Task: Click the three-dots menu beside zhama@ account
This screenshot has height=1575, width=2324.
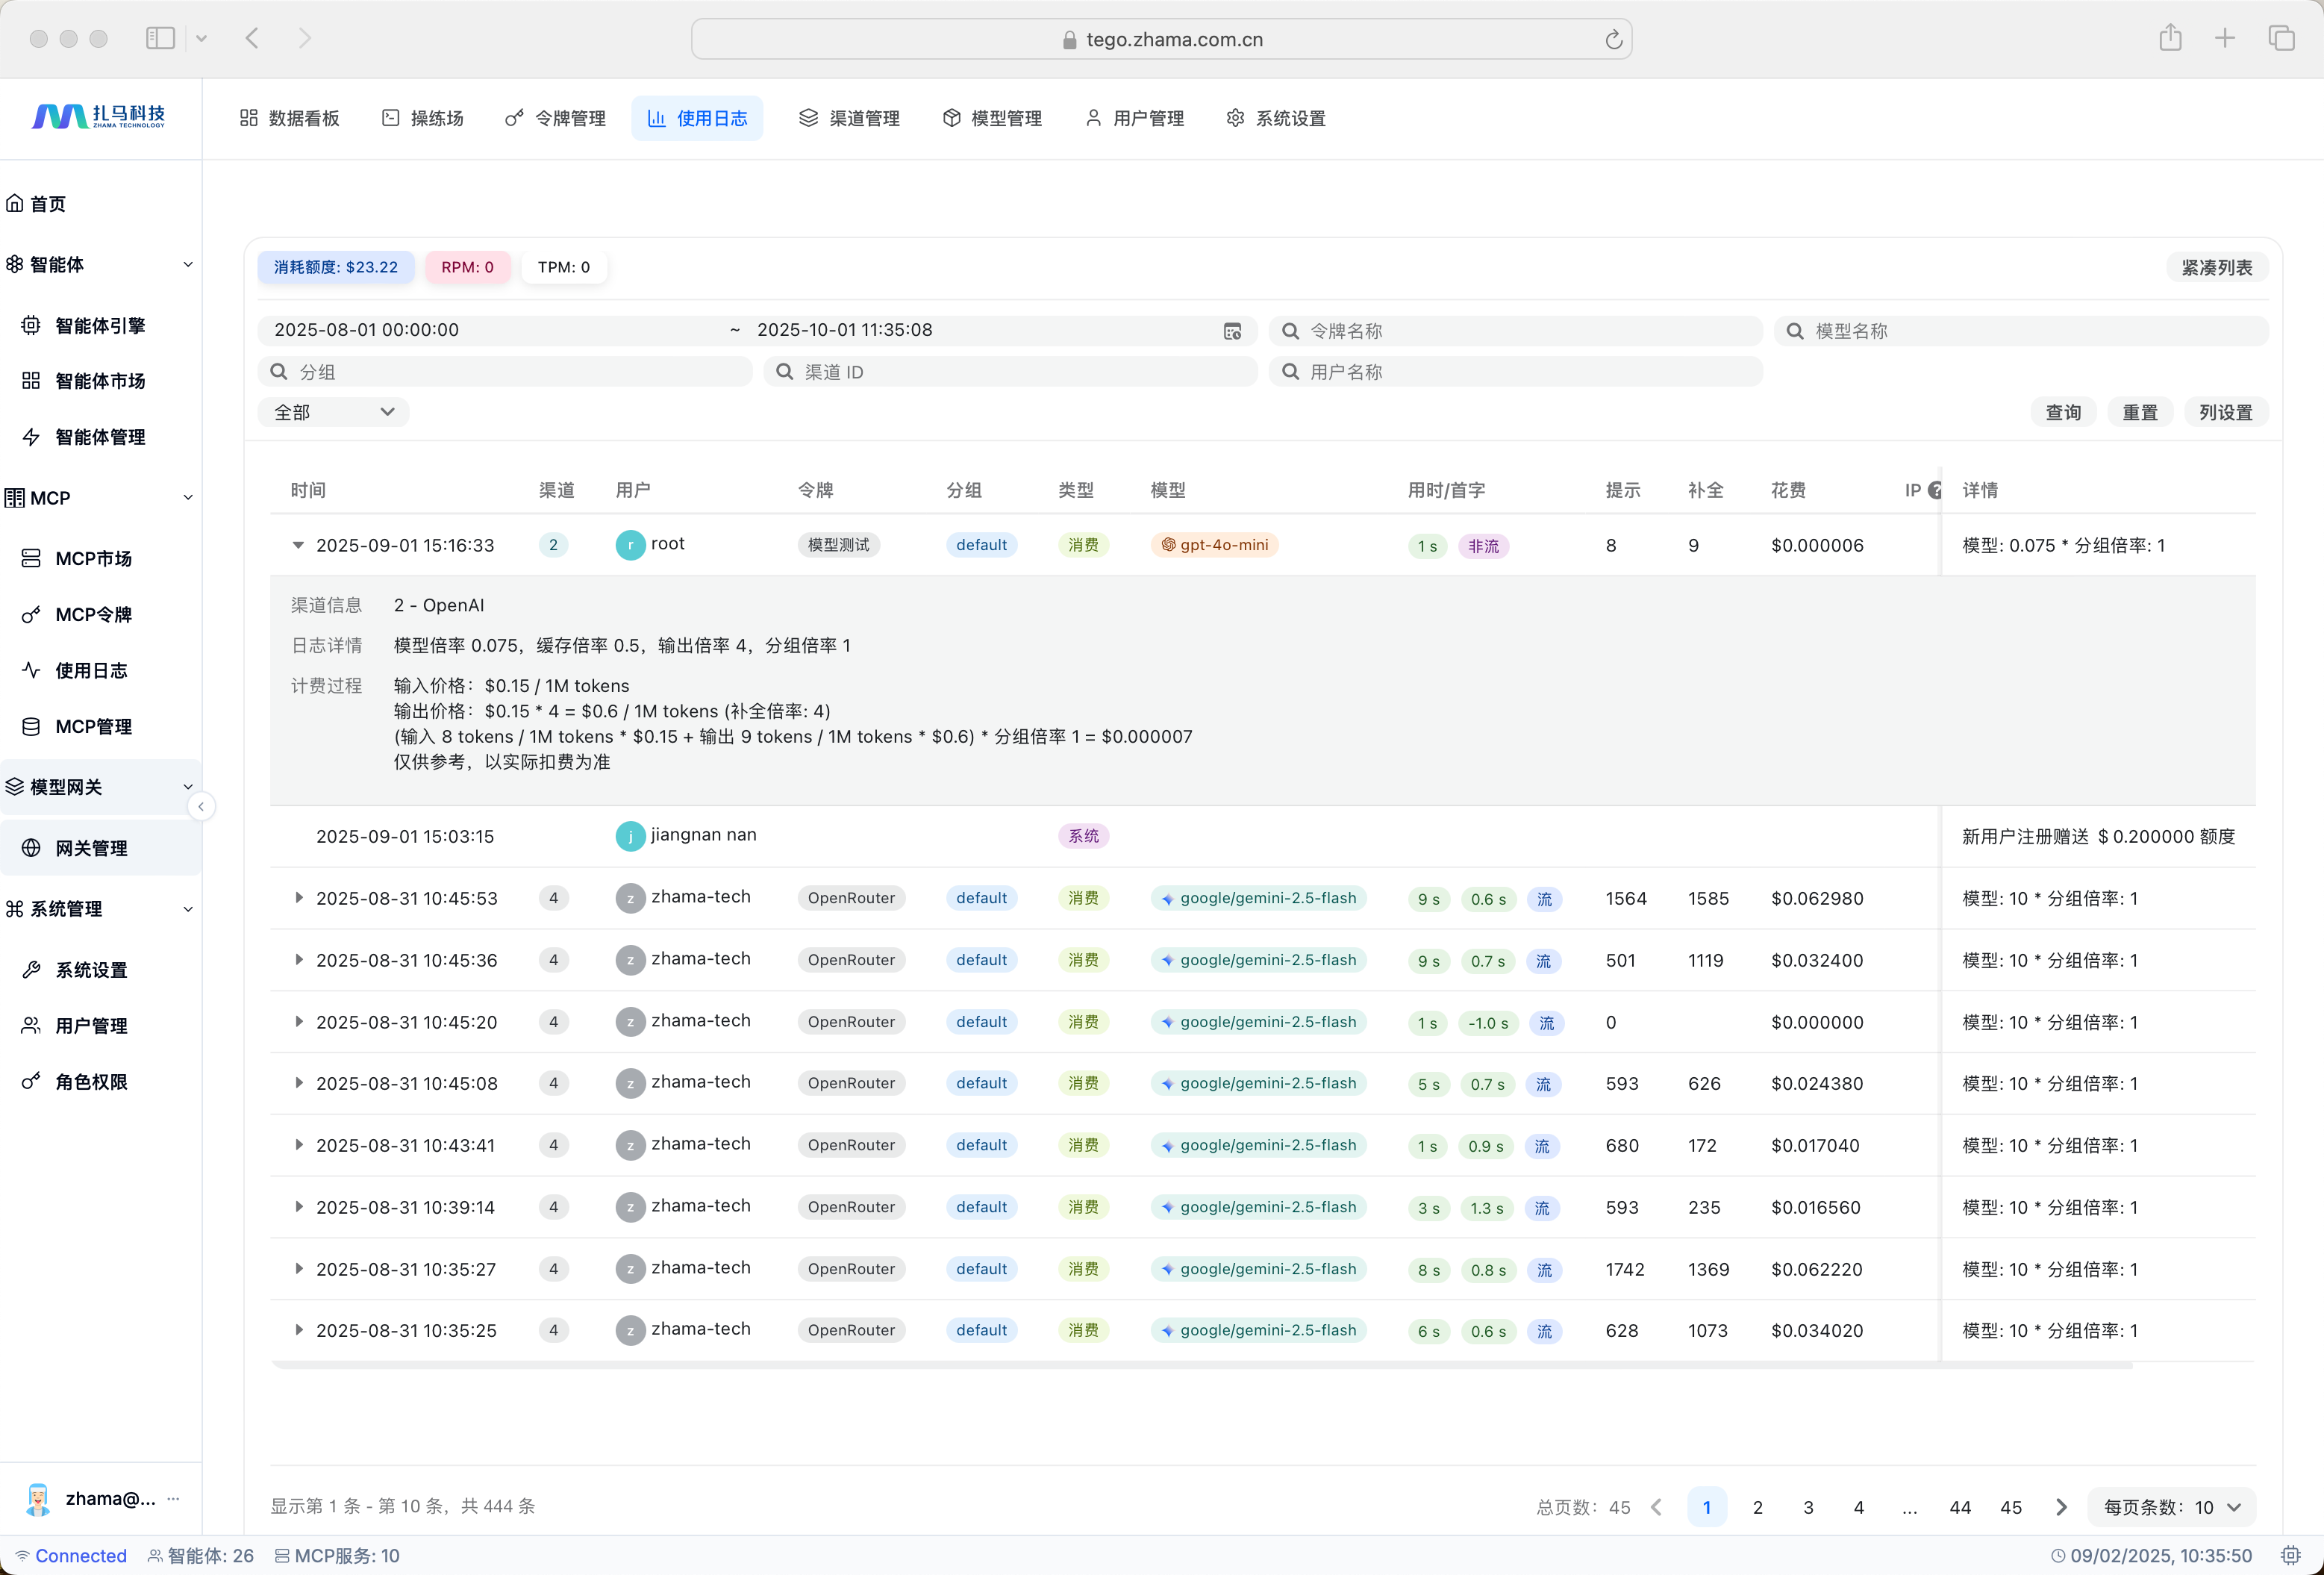Action: click(174, 1498)
